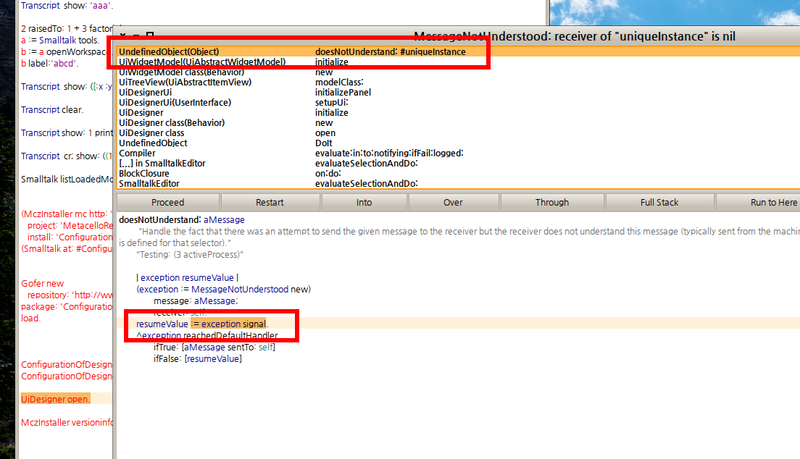This screenshot has height=459, width=800.
Task: Click the highlighted 'exception signal' code
Action: pos(236,325)
